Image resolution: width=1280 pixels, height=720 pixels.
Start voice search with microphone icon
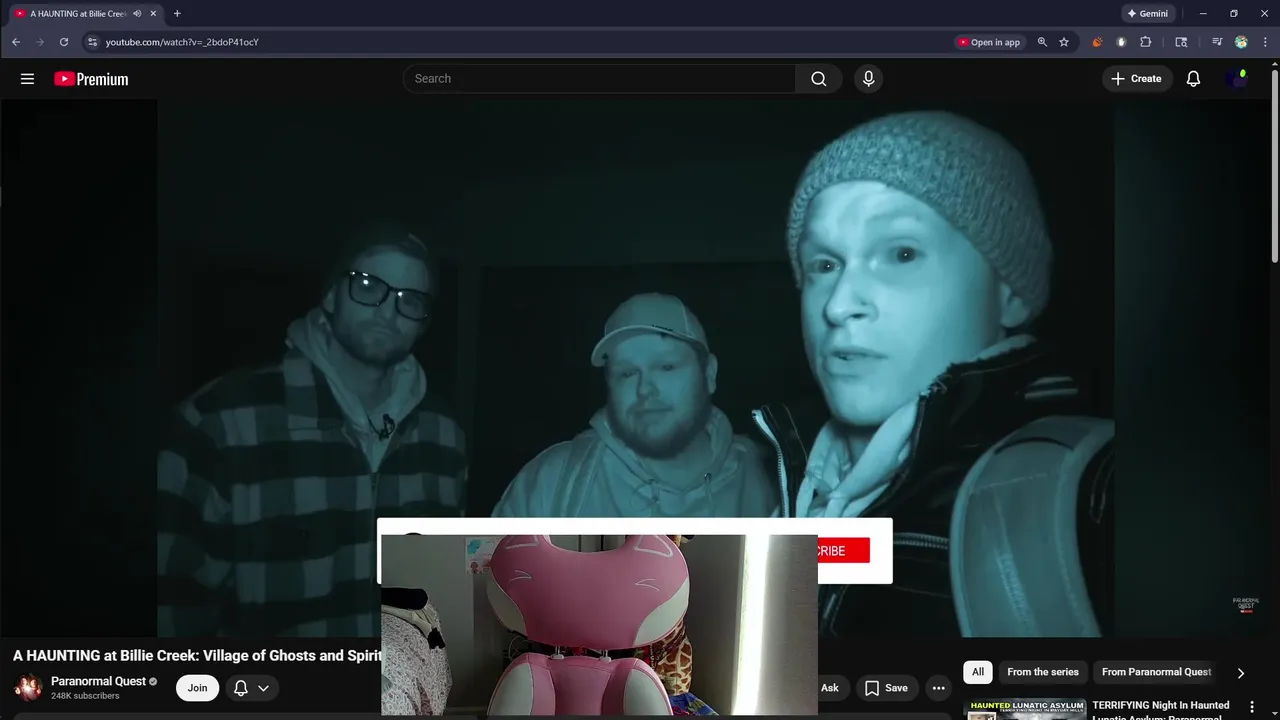868,79
